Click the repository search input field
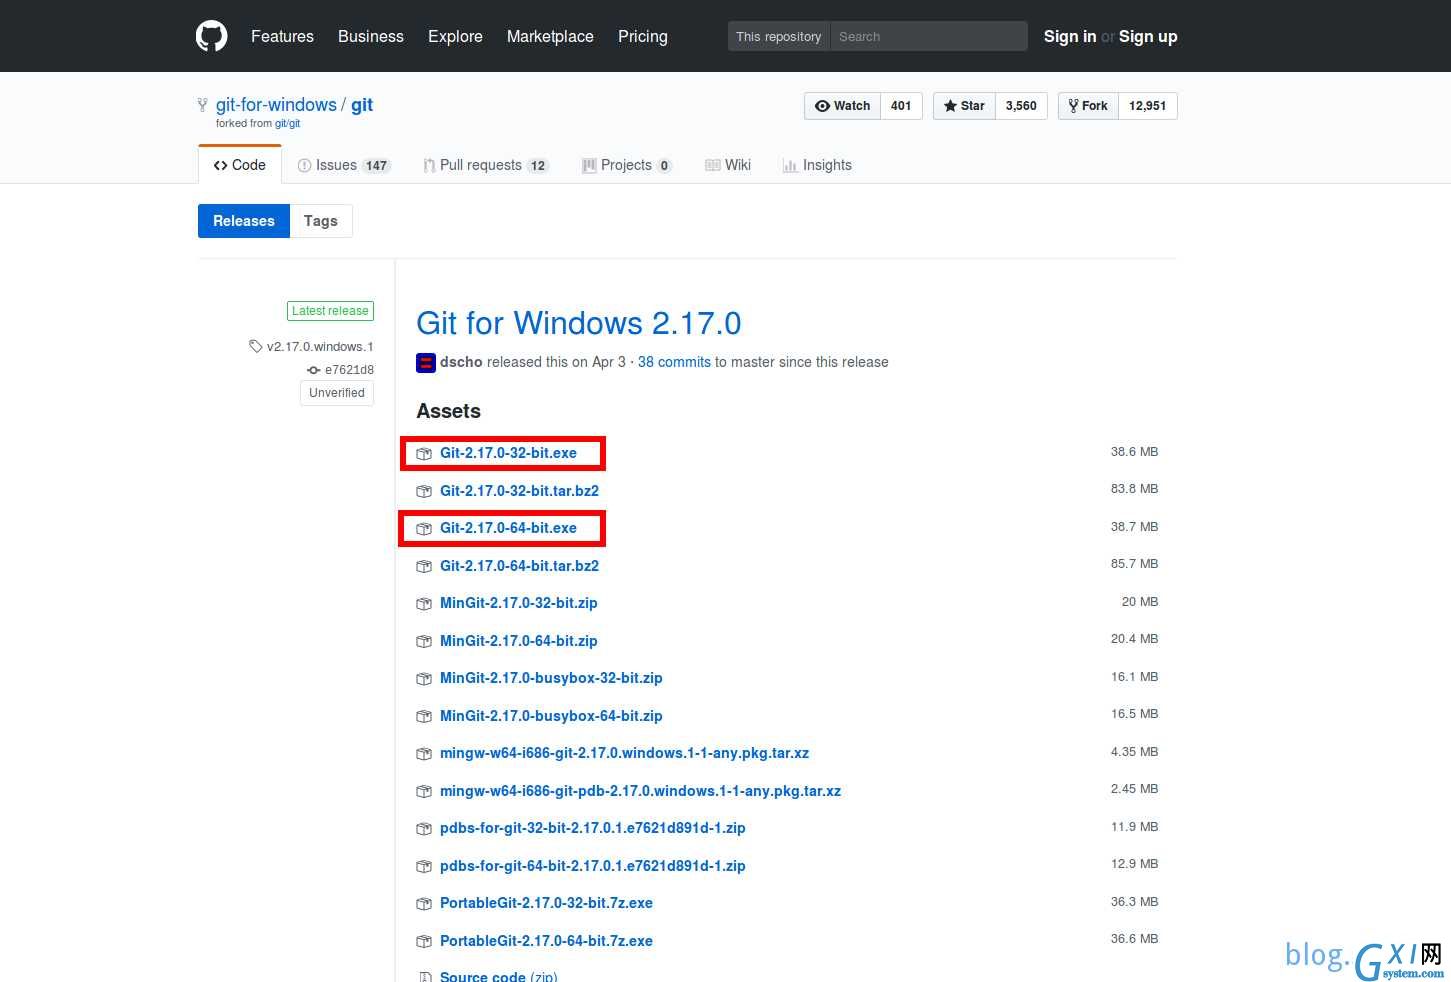The width and height of the screenshot is (1451, 982). (x=929, y=36)
